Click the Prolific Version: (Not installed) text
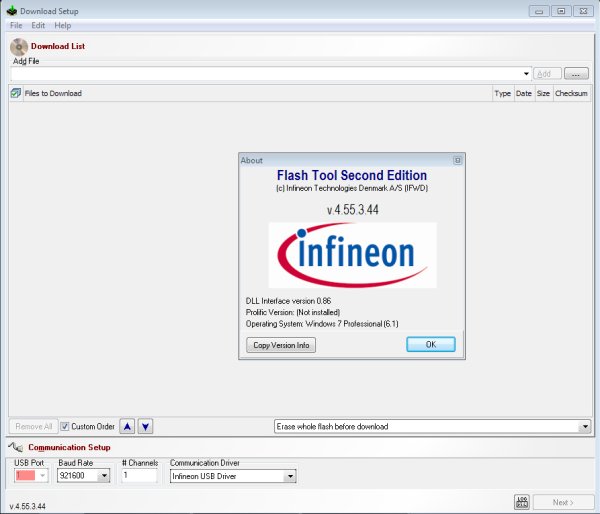The image size is (600, 514). tap(293, 312)
